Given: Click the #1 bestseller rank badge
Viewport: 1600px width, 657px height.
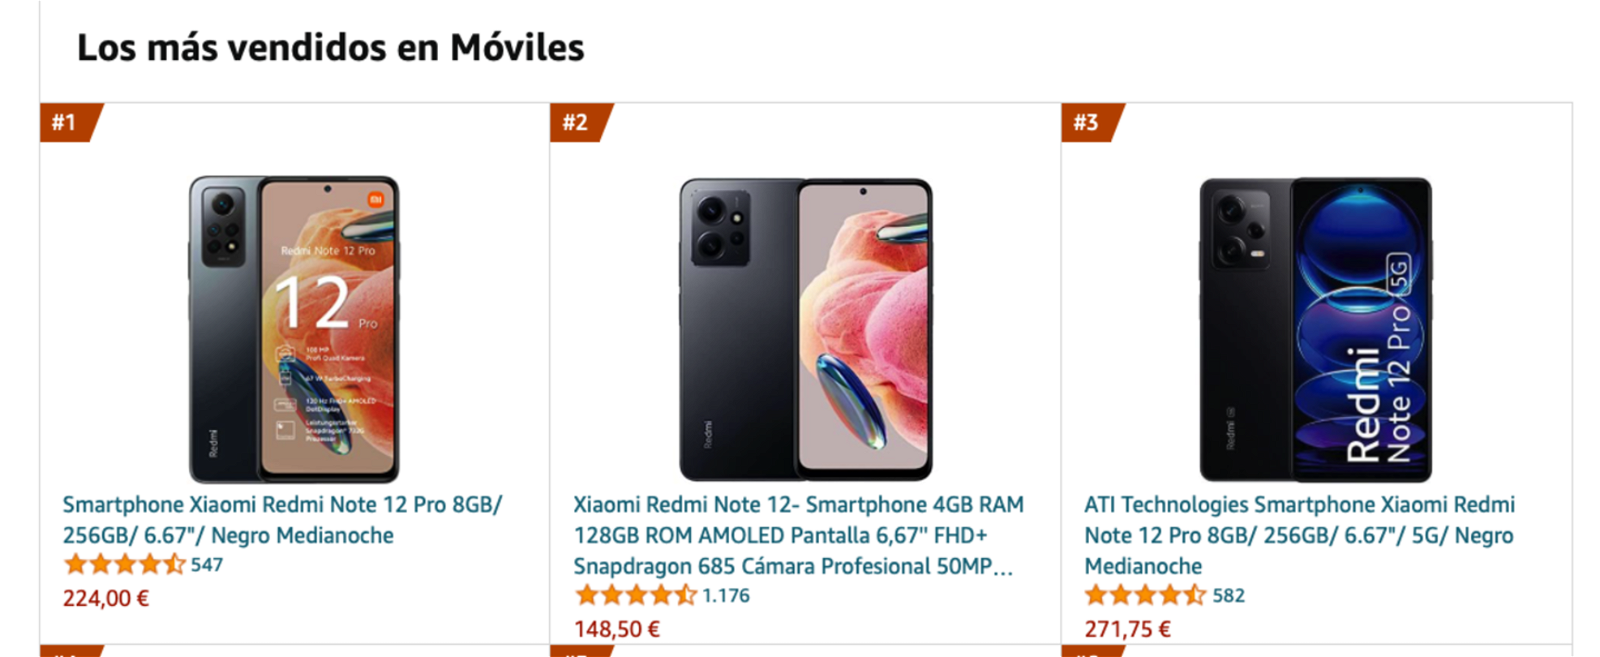Looking at the screenshot, I should pyautogui.click(x=70, y=122).
